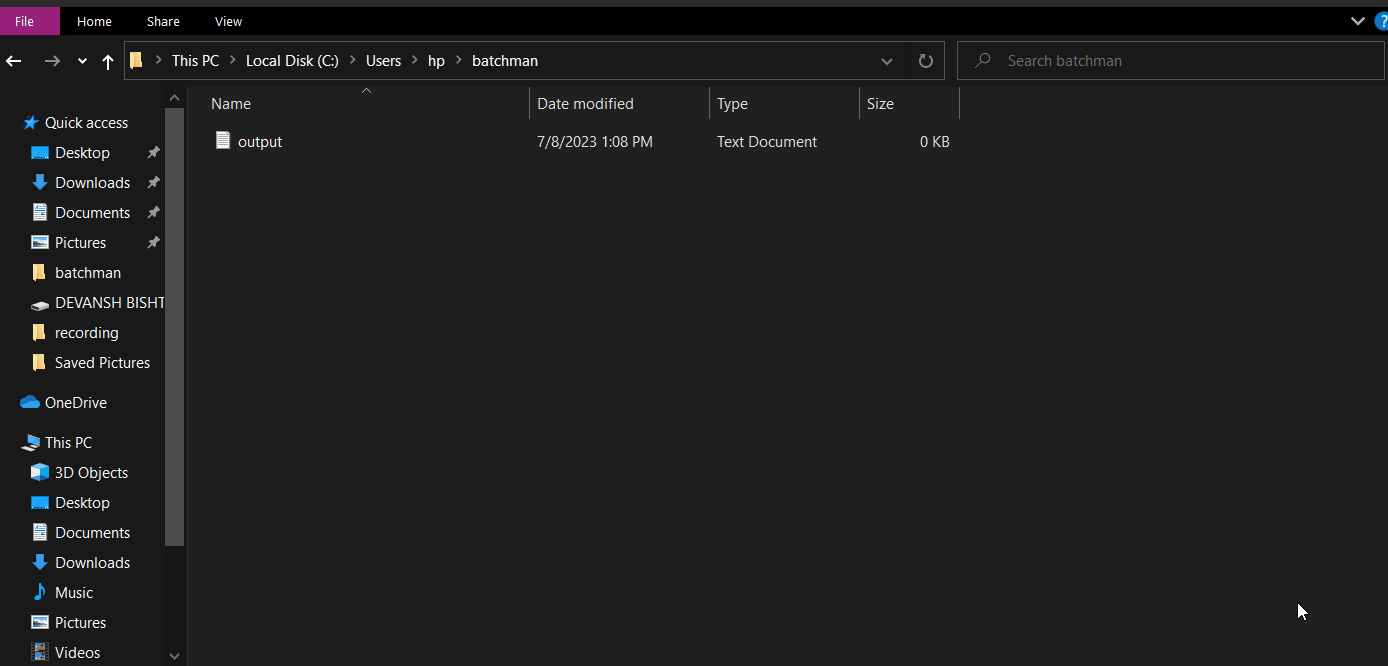Click pin icon next to Quick access Documents
Viewport: 1388px width, 666px height.
coord(153,212)
